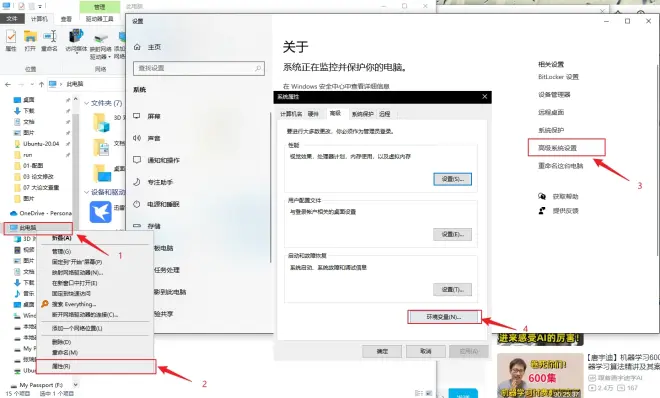Open 存储 in Settings sidebar
This screenshot has width=660, height=398.
pos(154,226)
